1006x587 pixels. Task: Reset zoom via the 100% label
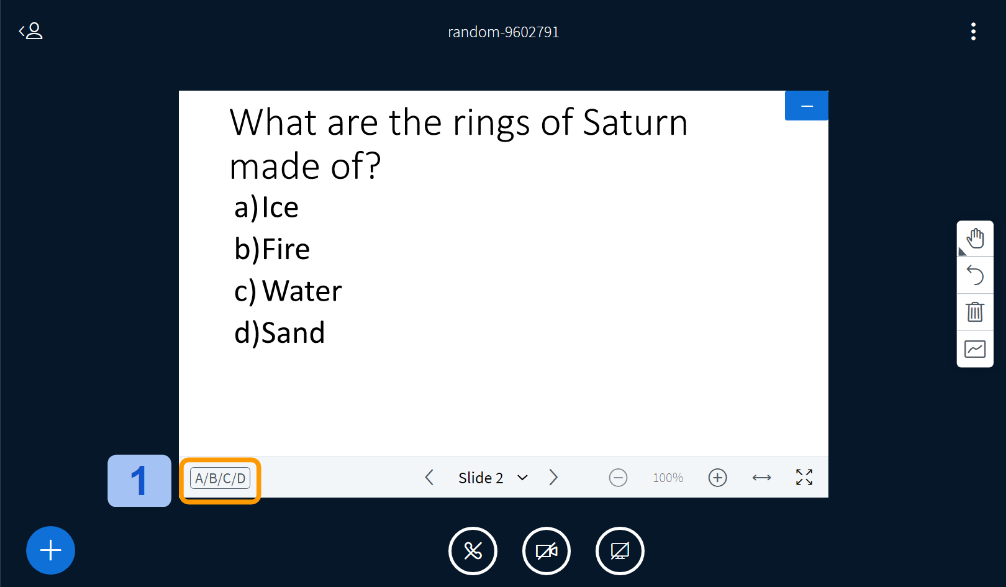point(668,478)
